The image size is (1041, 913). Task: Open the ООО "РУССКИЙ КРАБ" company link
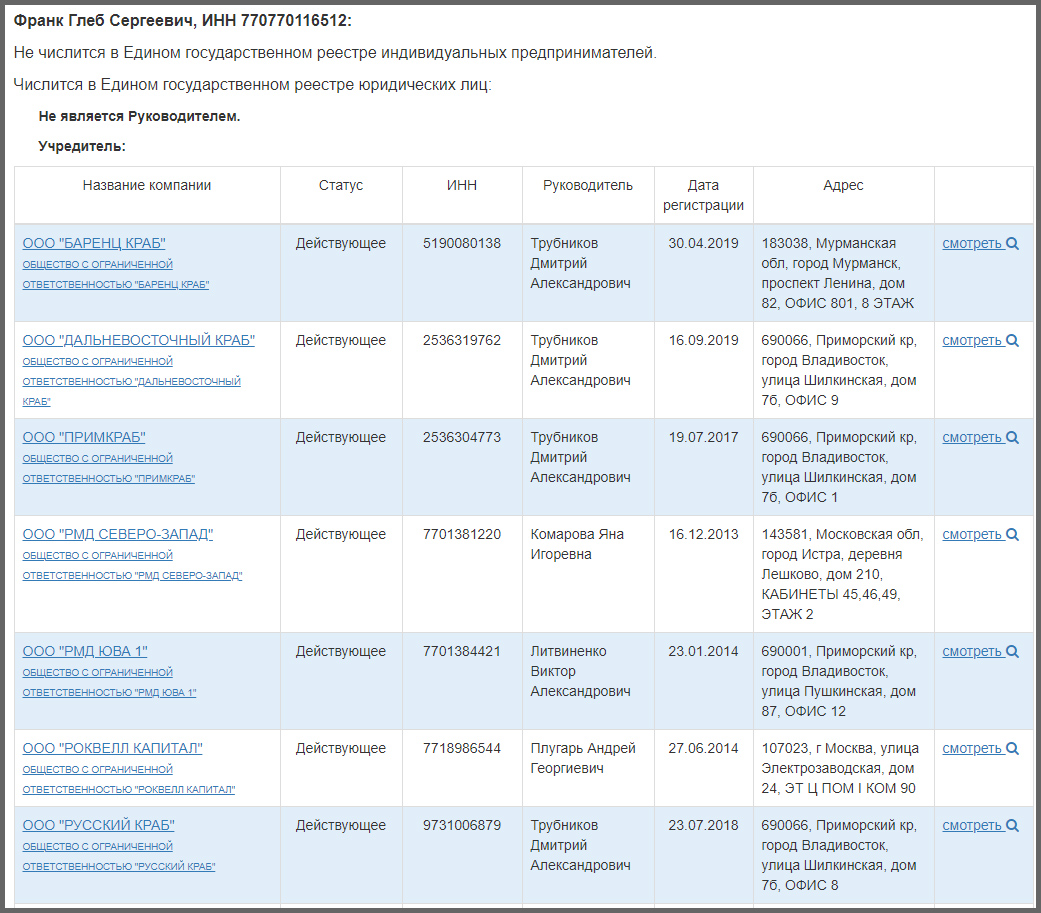[98, 825]
